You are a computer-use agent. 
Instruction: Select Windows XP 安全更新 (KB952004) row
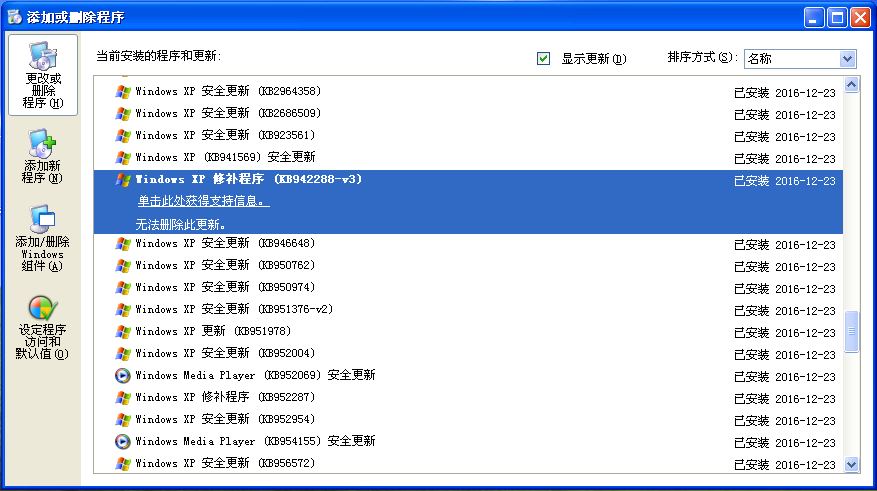pos(468,353)
